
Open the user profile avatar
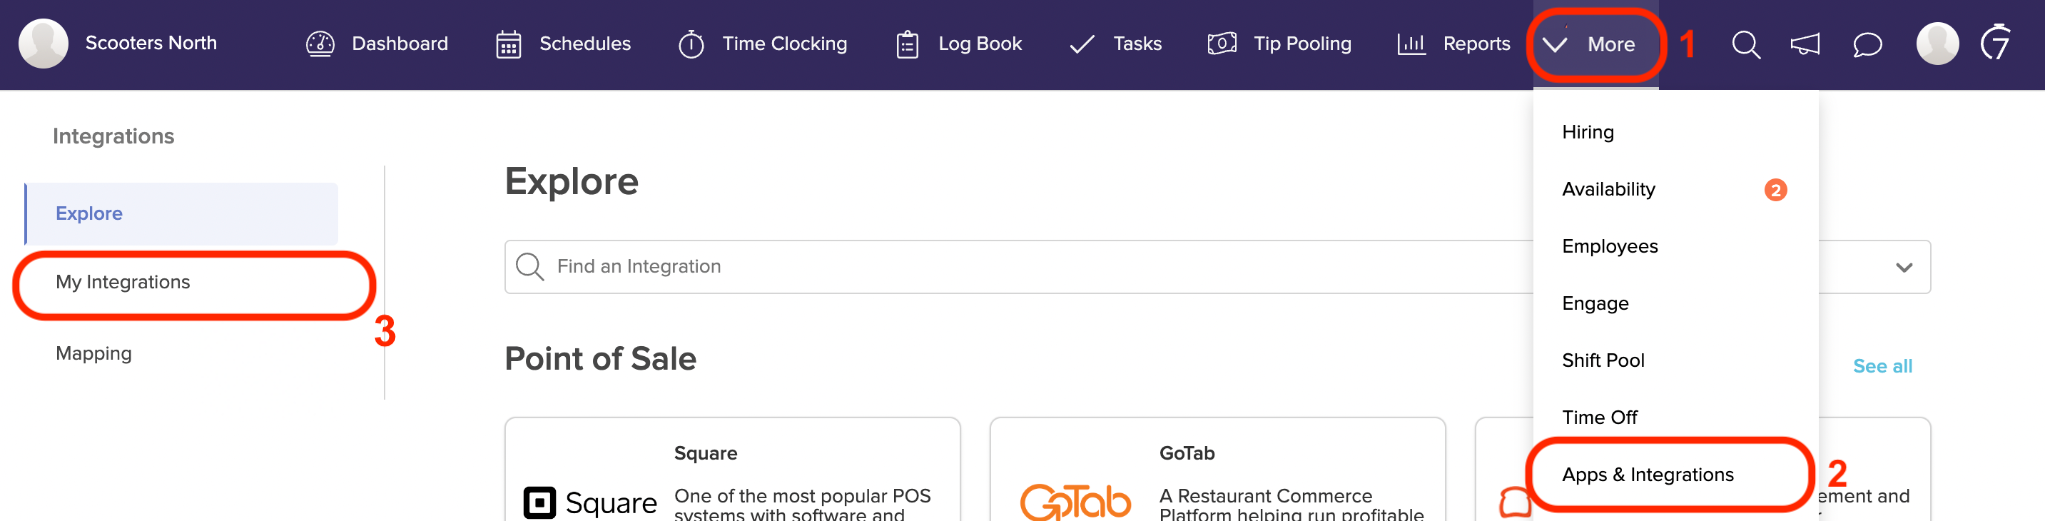click(x=1937, y=43)
